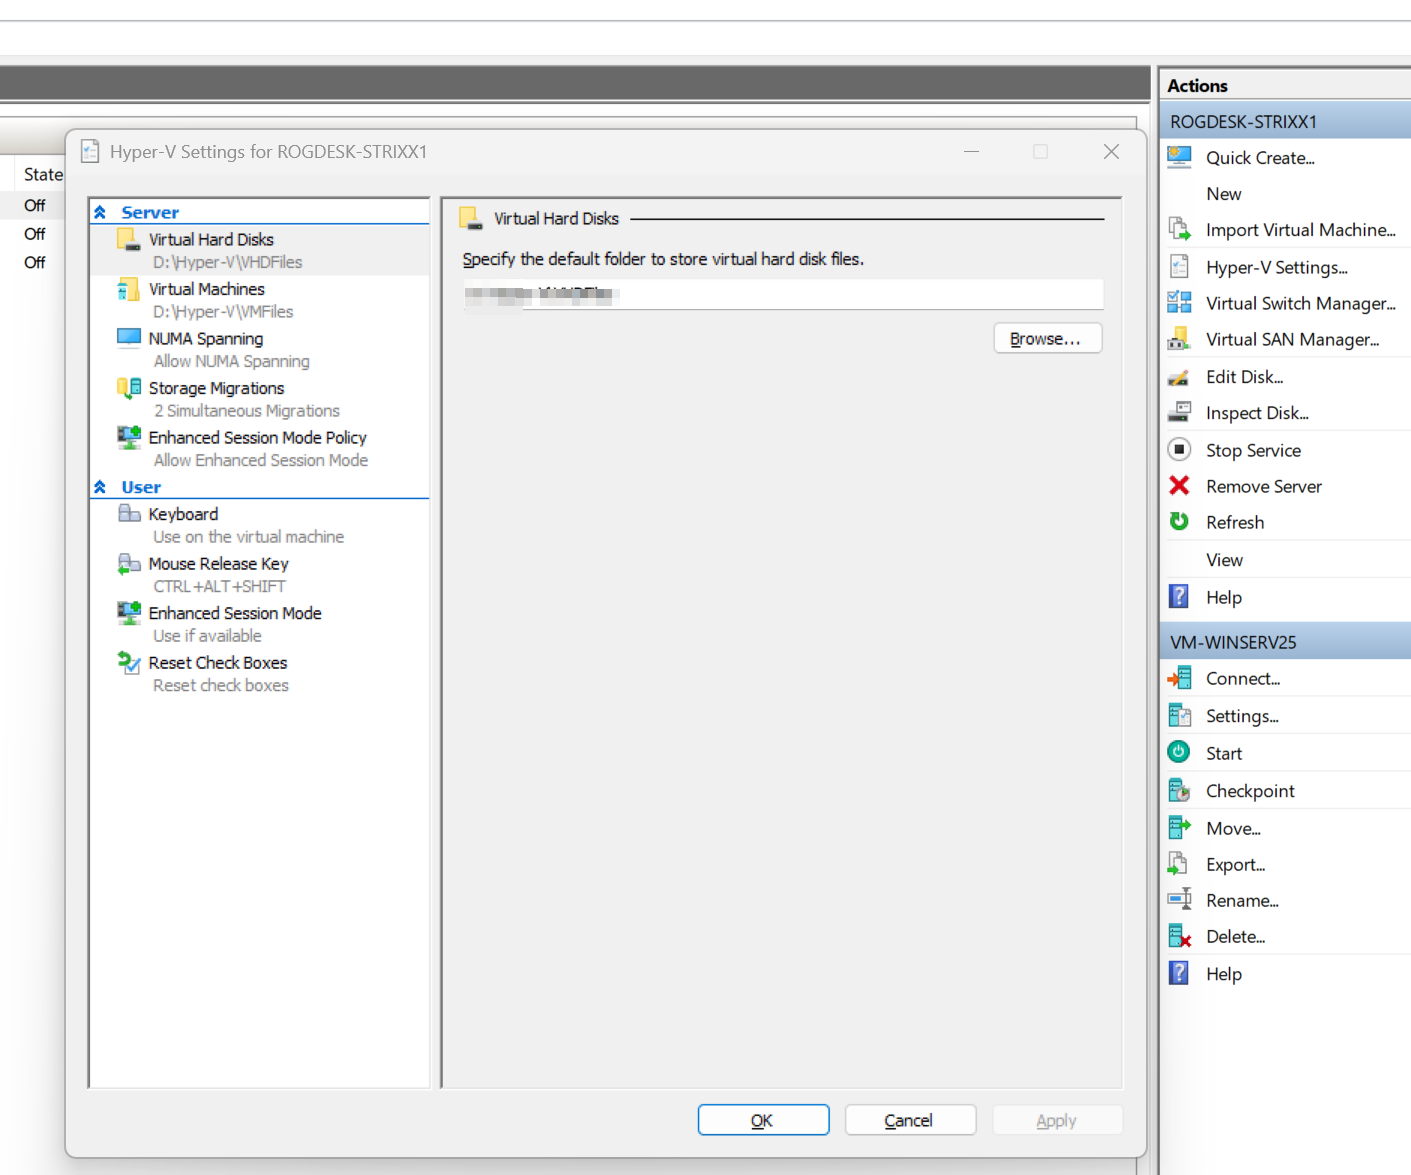Click the Delete icon under VM-WINSERV25
The image size is (1411, 1175).
[x=1179, y=936]
